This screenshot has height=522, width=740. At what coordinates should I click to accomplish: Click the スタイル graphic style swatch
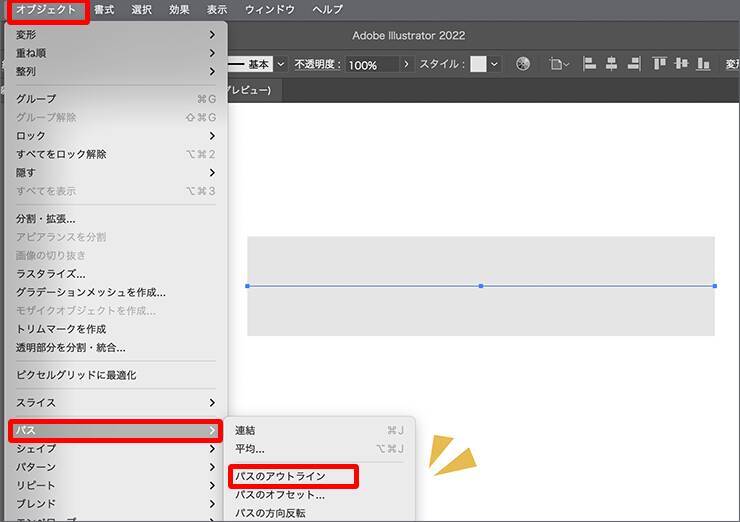pos(479,64)
